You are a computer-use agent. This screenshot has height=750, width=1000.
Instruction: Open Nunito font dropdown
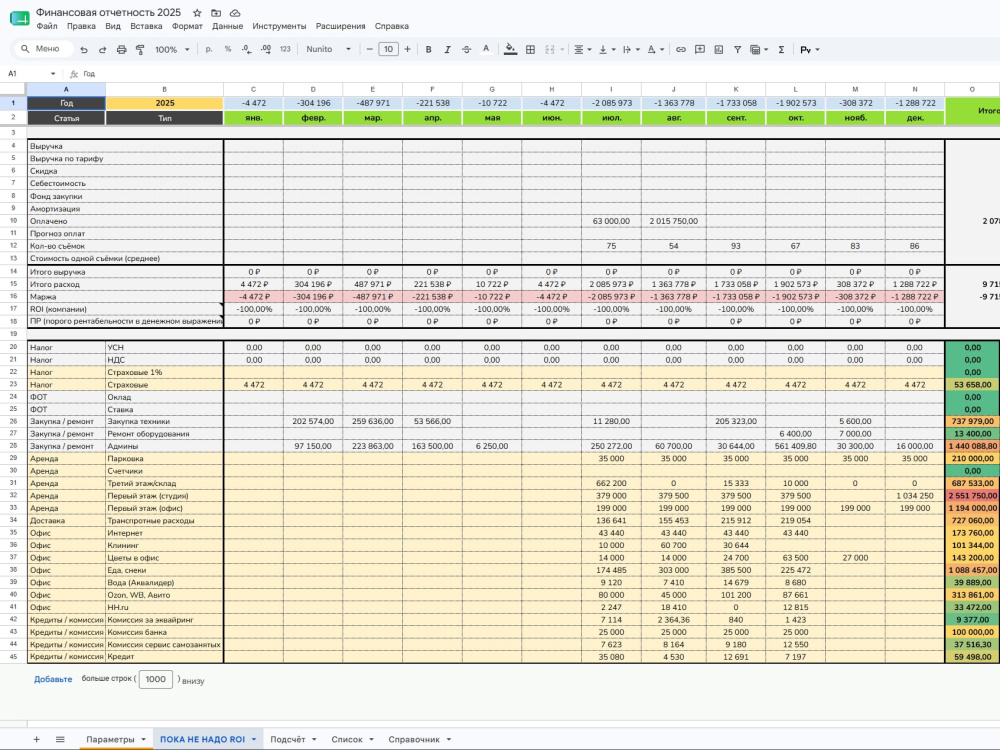click(x=328, y=49)
